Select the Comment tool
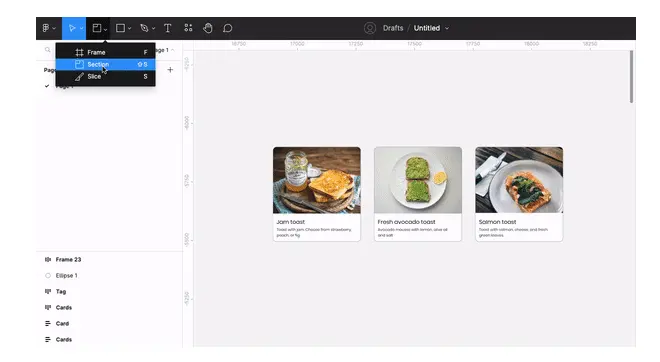660x362 pixels. coord(227,28)
